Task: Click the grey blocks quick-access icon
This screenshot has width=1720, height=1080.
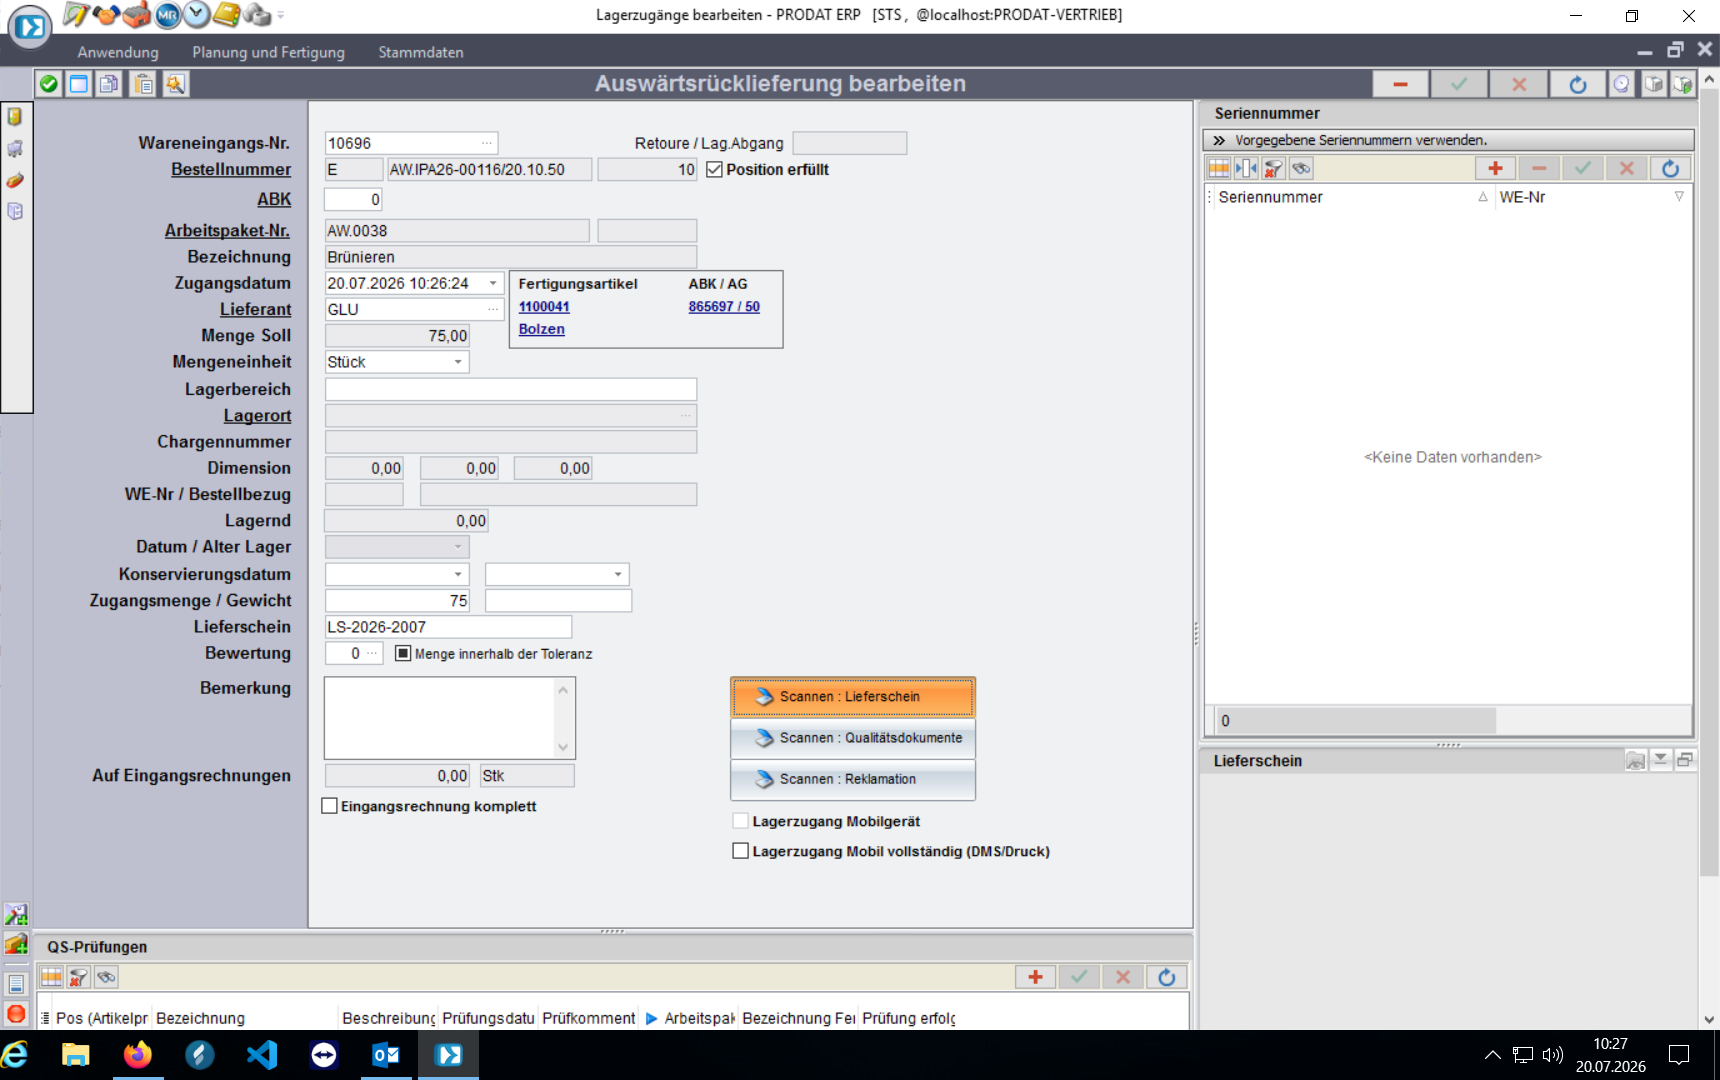Action: click(257, 14)
